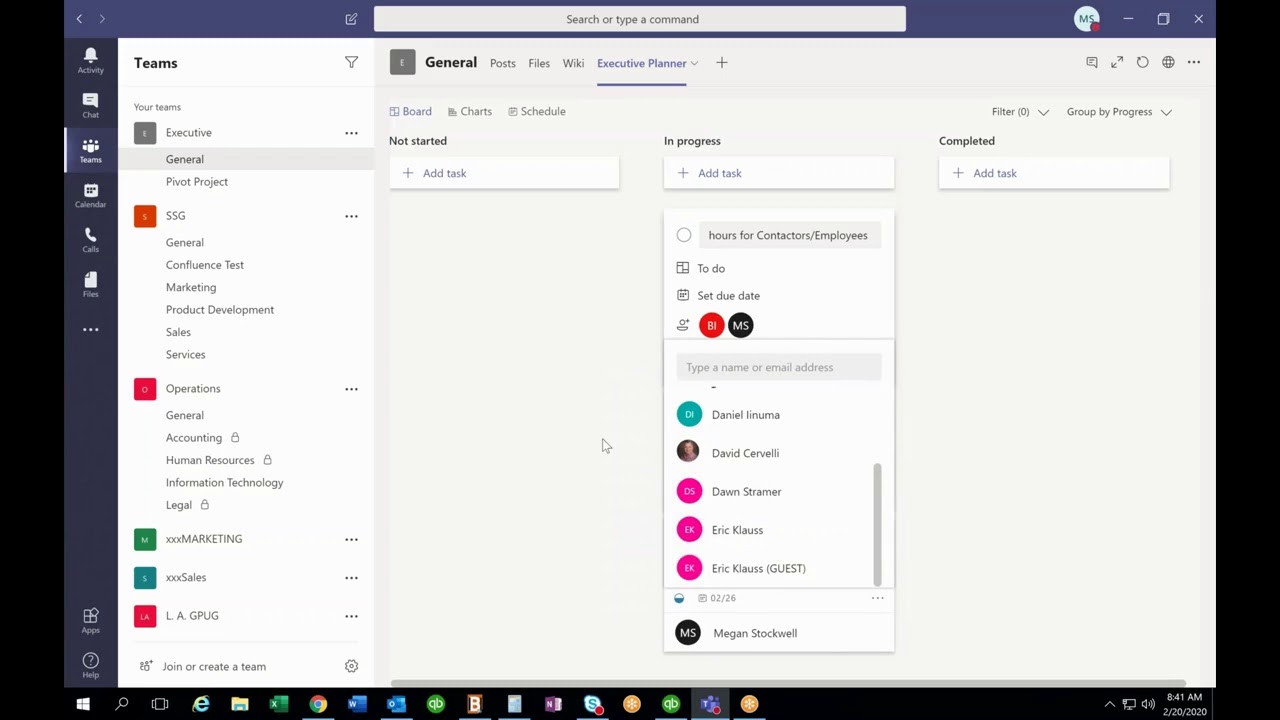The image size is (1280, 720).
Task: Switch to the Charts view
Action: click(x=470, y=111)
